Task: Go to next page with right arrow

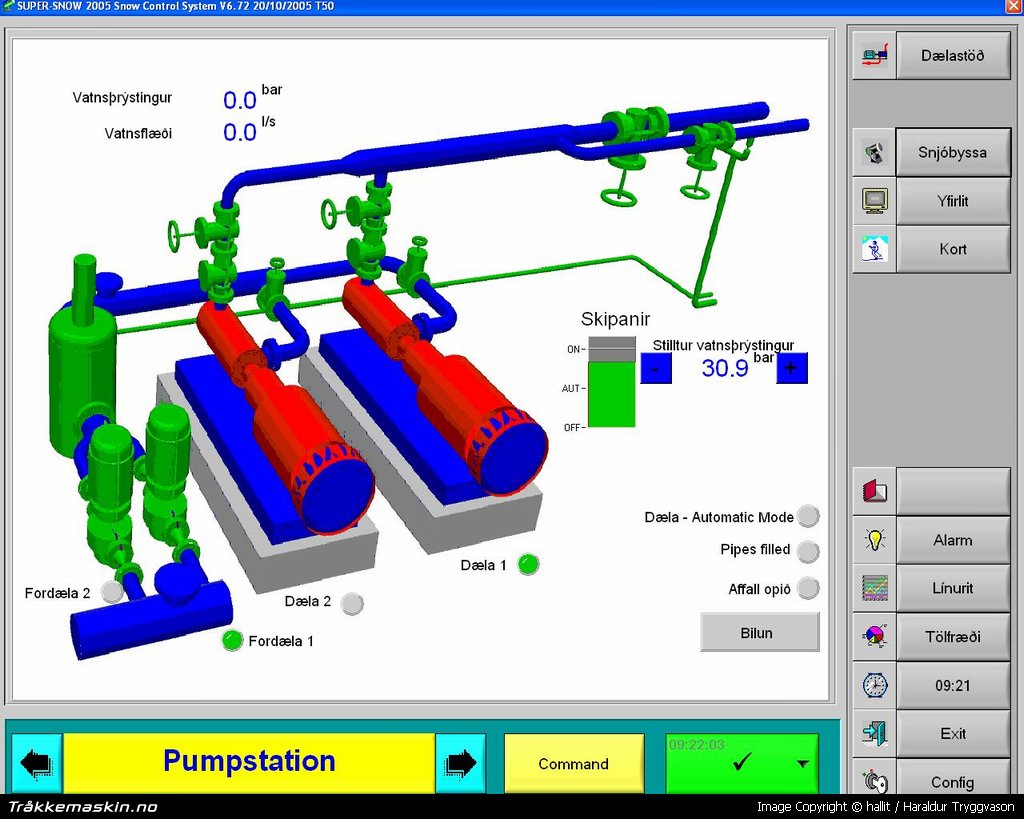Action: pyautogui.click(x=460, y=764)
